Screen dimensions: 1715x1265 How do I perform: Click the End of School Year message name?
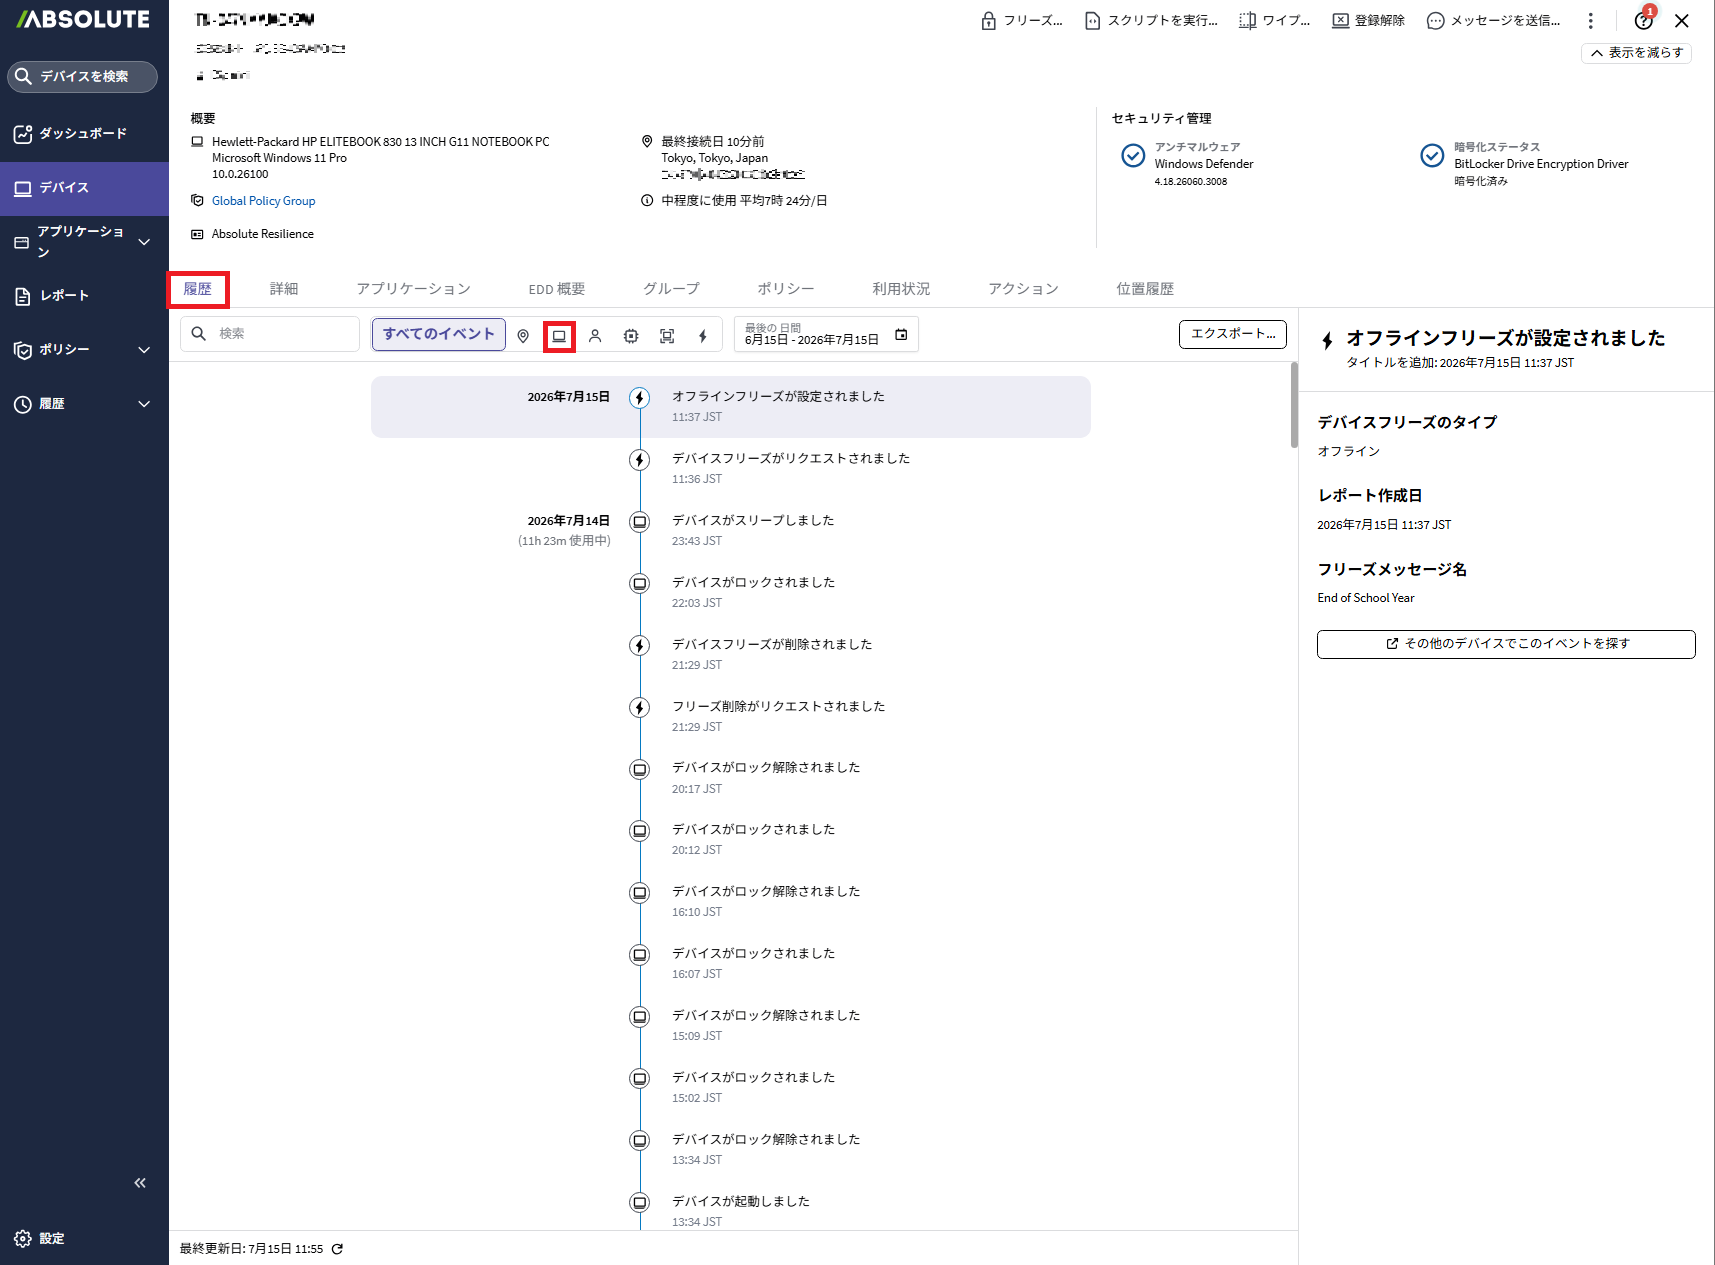1366,598
